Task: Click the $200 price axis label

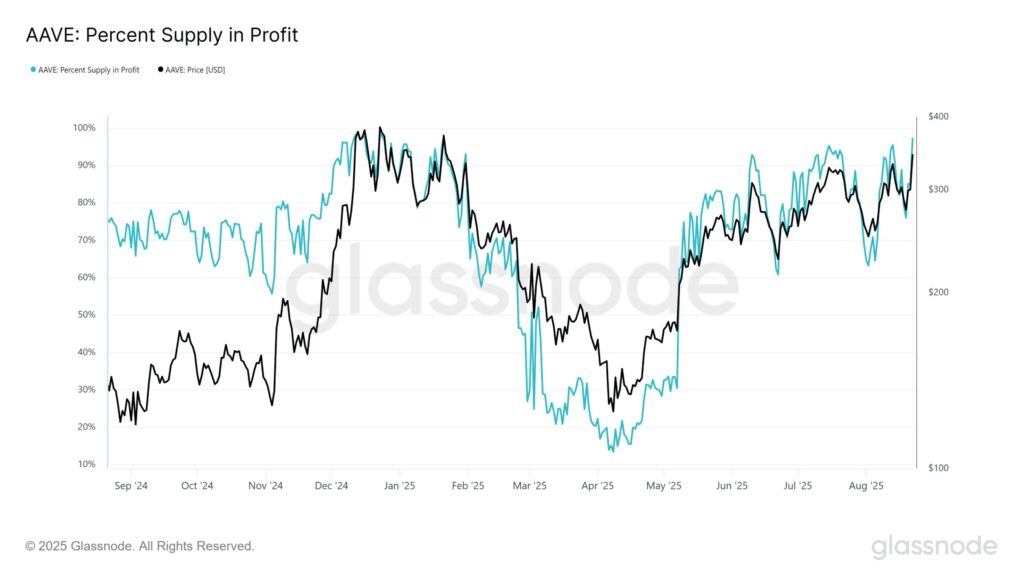Action: tap(938, 292)
